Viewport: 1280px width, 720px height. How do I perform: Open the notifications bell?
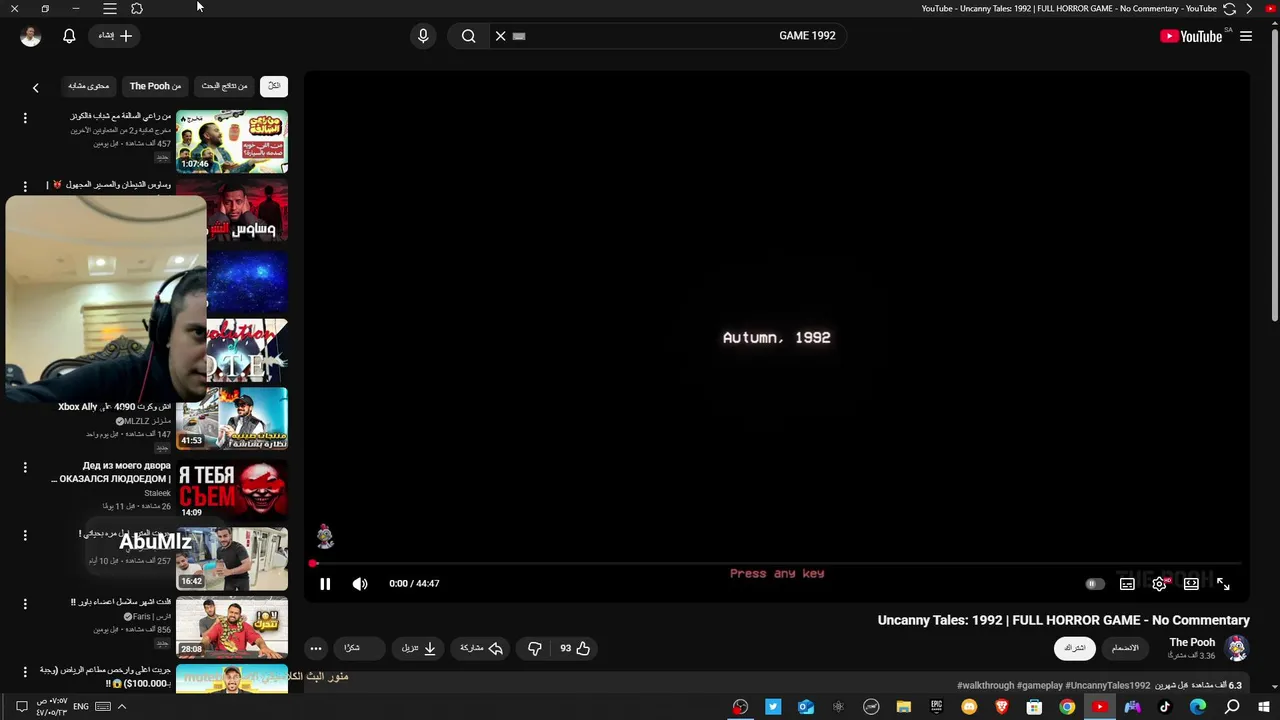click(69, 36)
